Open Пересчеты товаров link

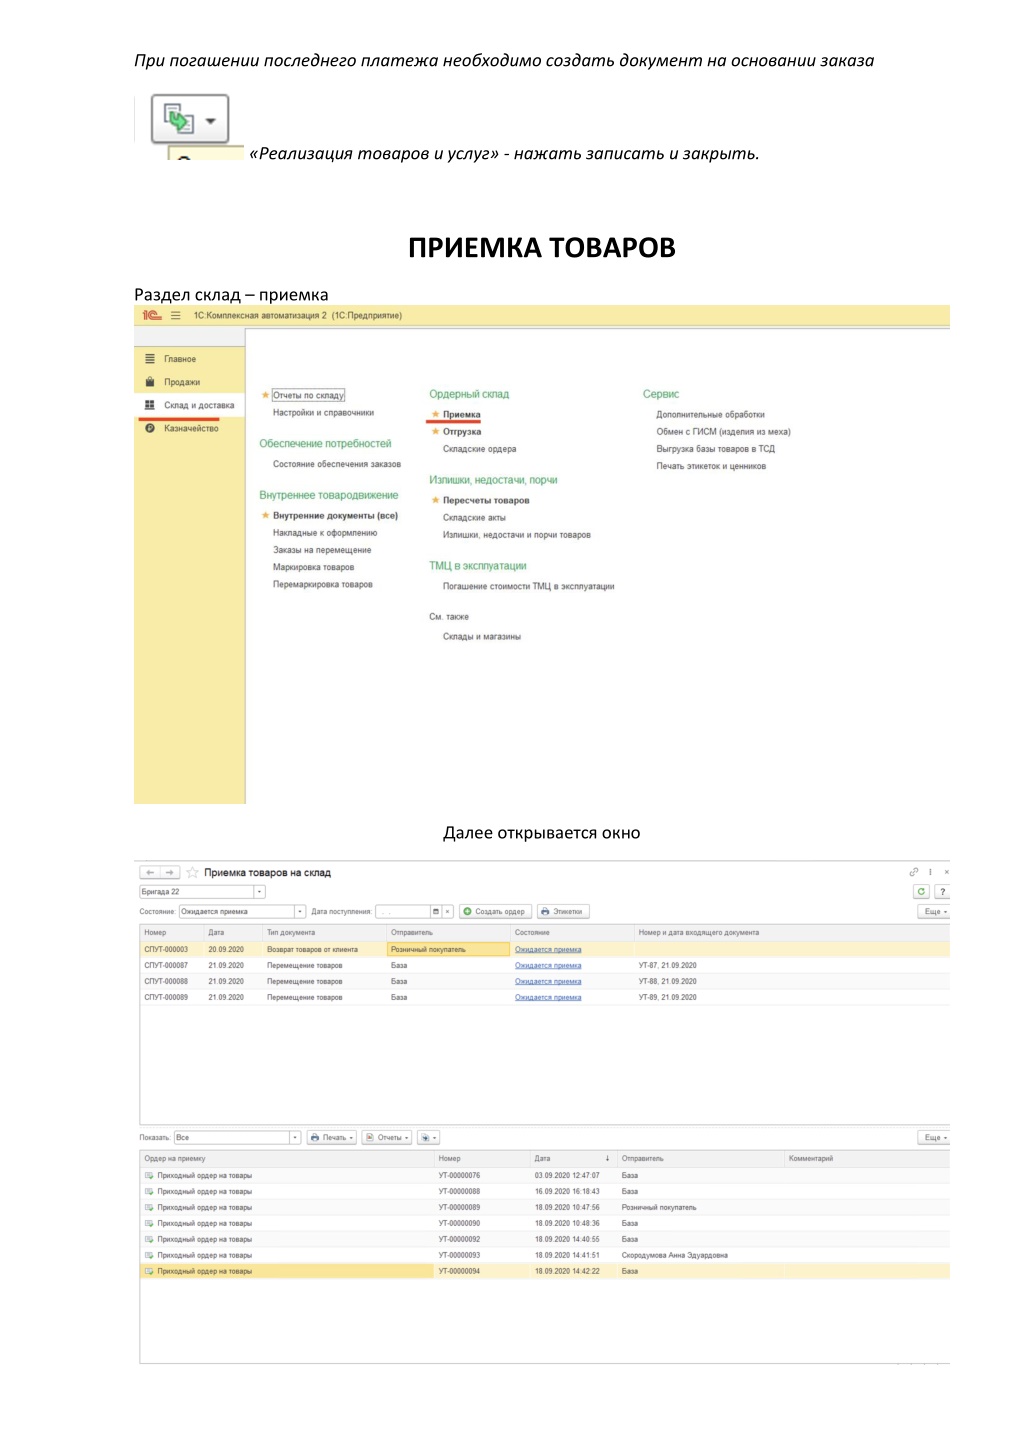486,500
